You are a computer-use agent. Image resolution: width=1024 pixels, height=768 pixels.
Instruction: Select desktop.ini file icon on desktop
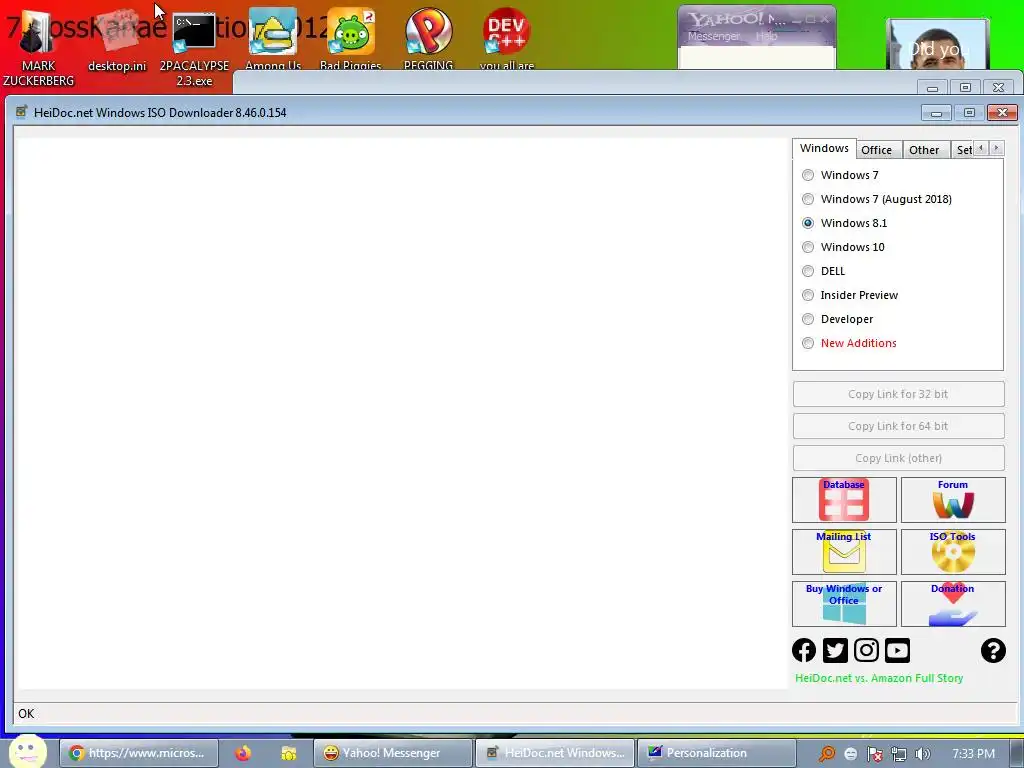(118, 40)
